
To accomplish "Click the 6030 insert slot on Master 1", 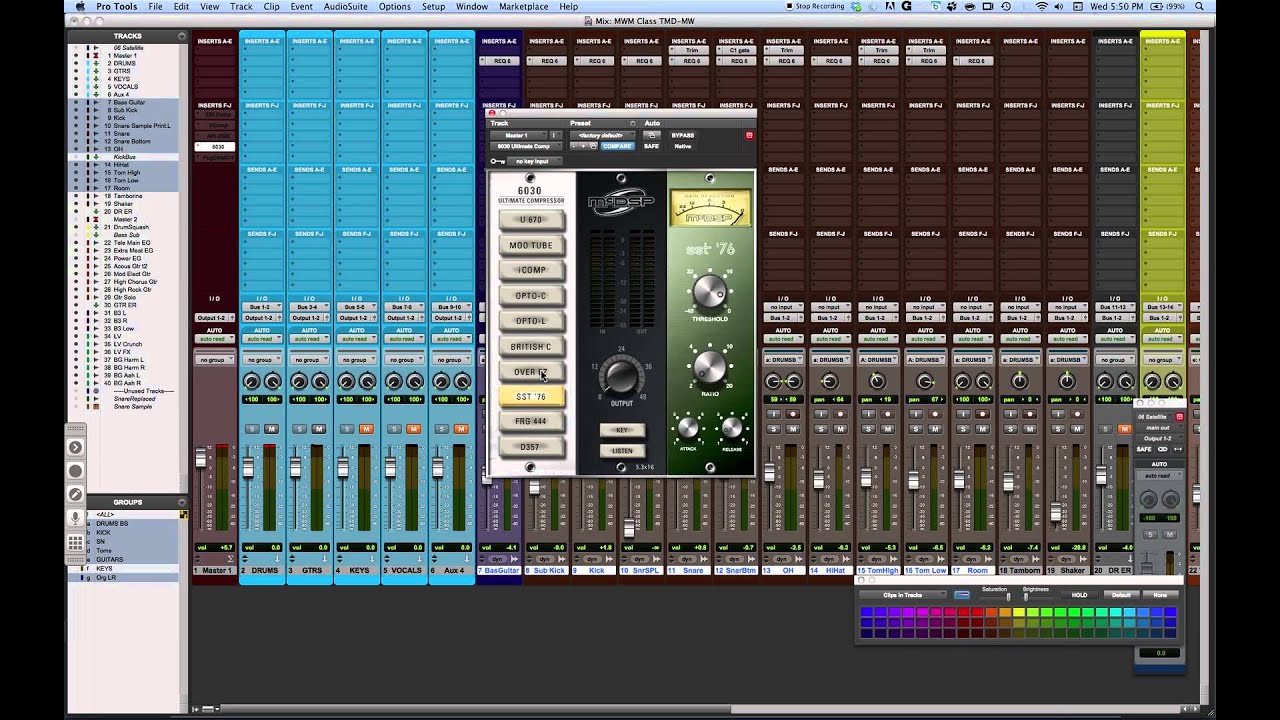I will (214, 147).
